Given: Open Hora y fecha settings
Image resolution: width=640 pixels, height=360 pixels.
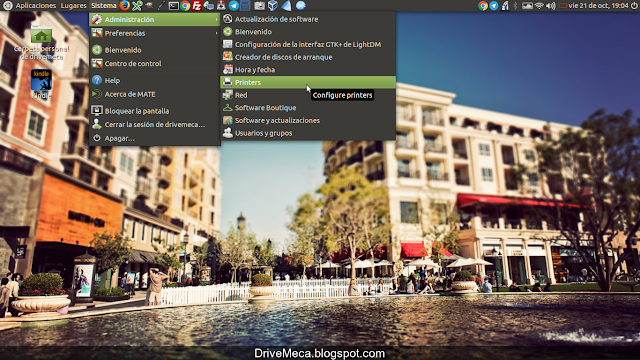Looking at the screenshot, I should click(x=308, y=69).
